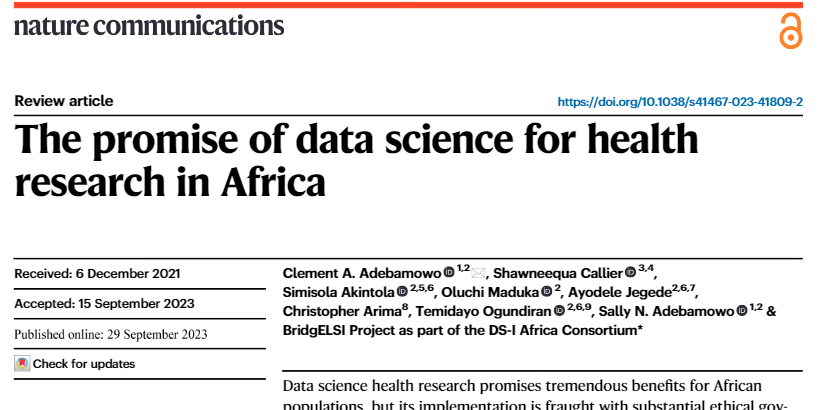Open Temidayo Ogundiran's ORCID icon
820x410 pixels.
558,311
